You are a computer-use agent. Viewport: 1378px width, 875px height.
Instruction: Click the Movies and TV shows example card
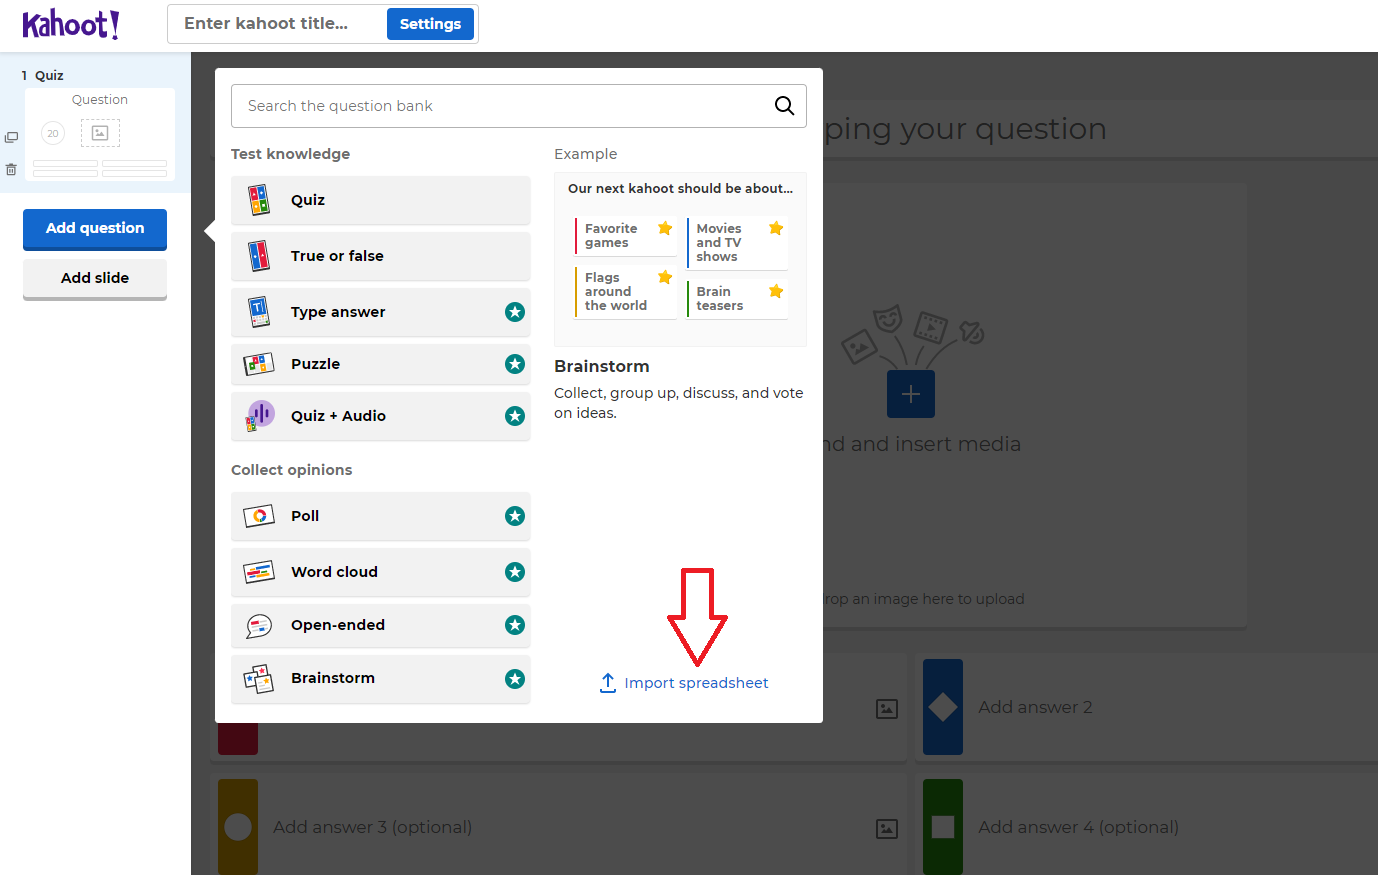[x=738, y=243]
